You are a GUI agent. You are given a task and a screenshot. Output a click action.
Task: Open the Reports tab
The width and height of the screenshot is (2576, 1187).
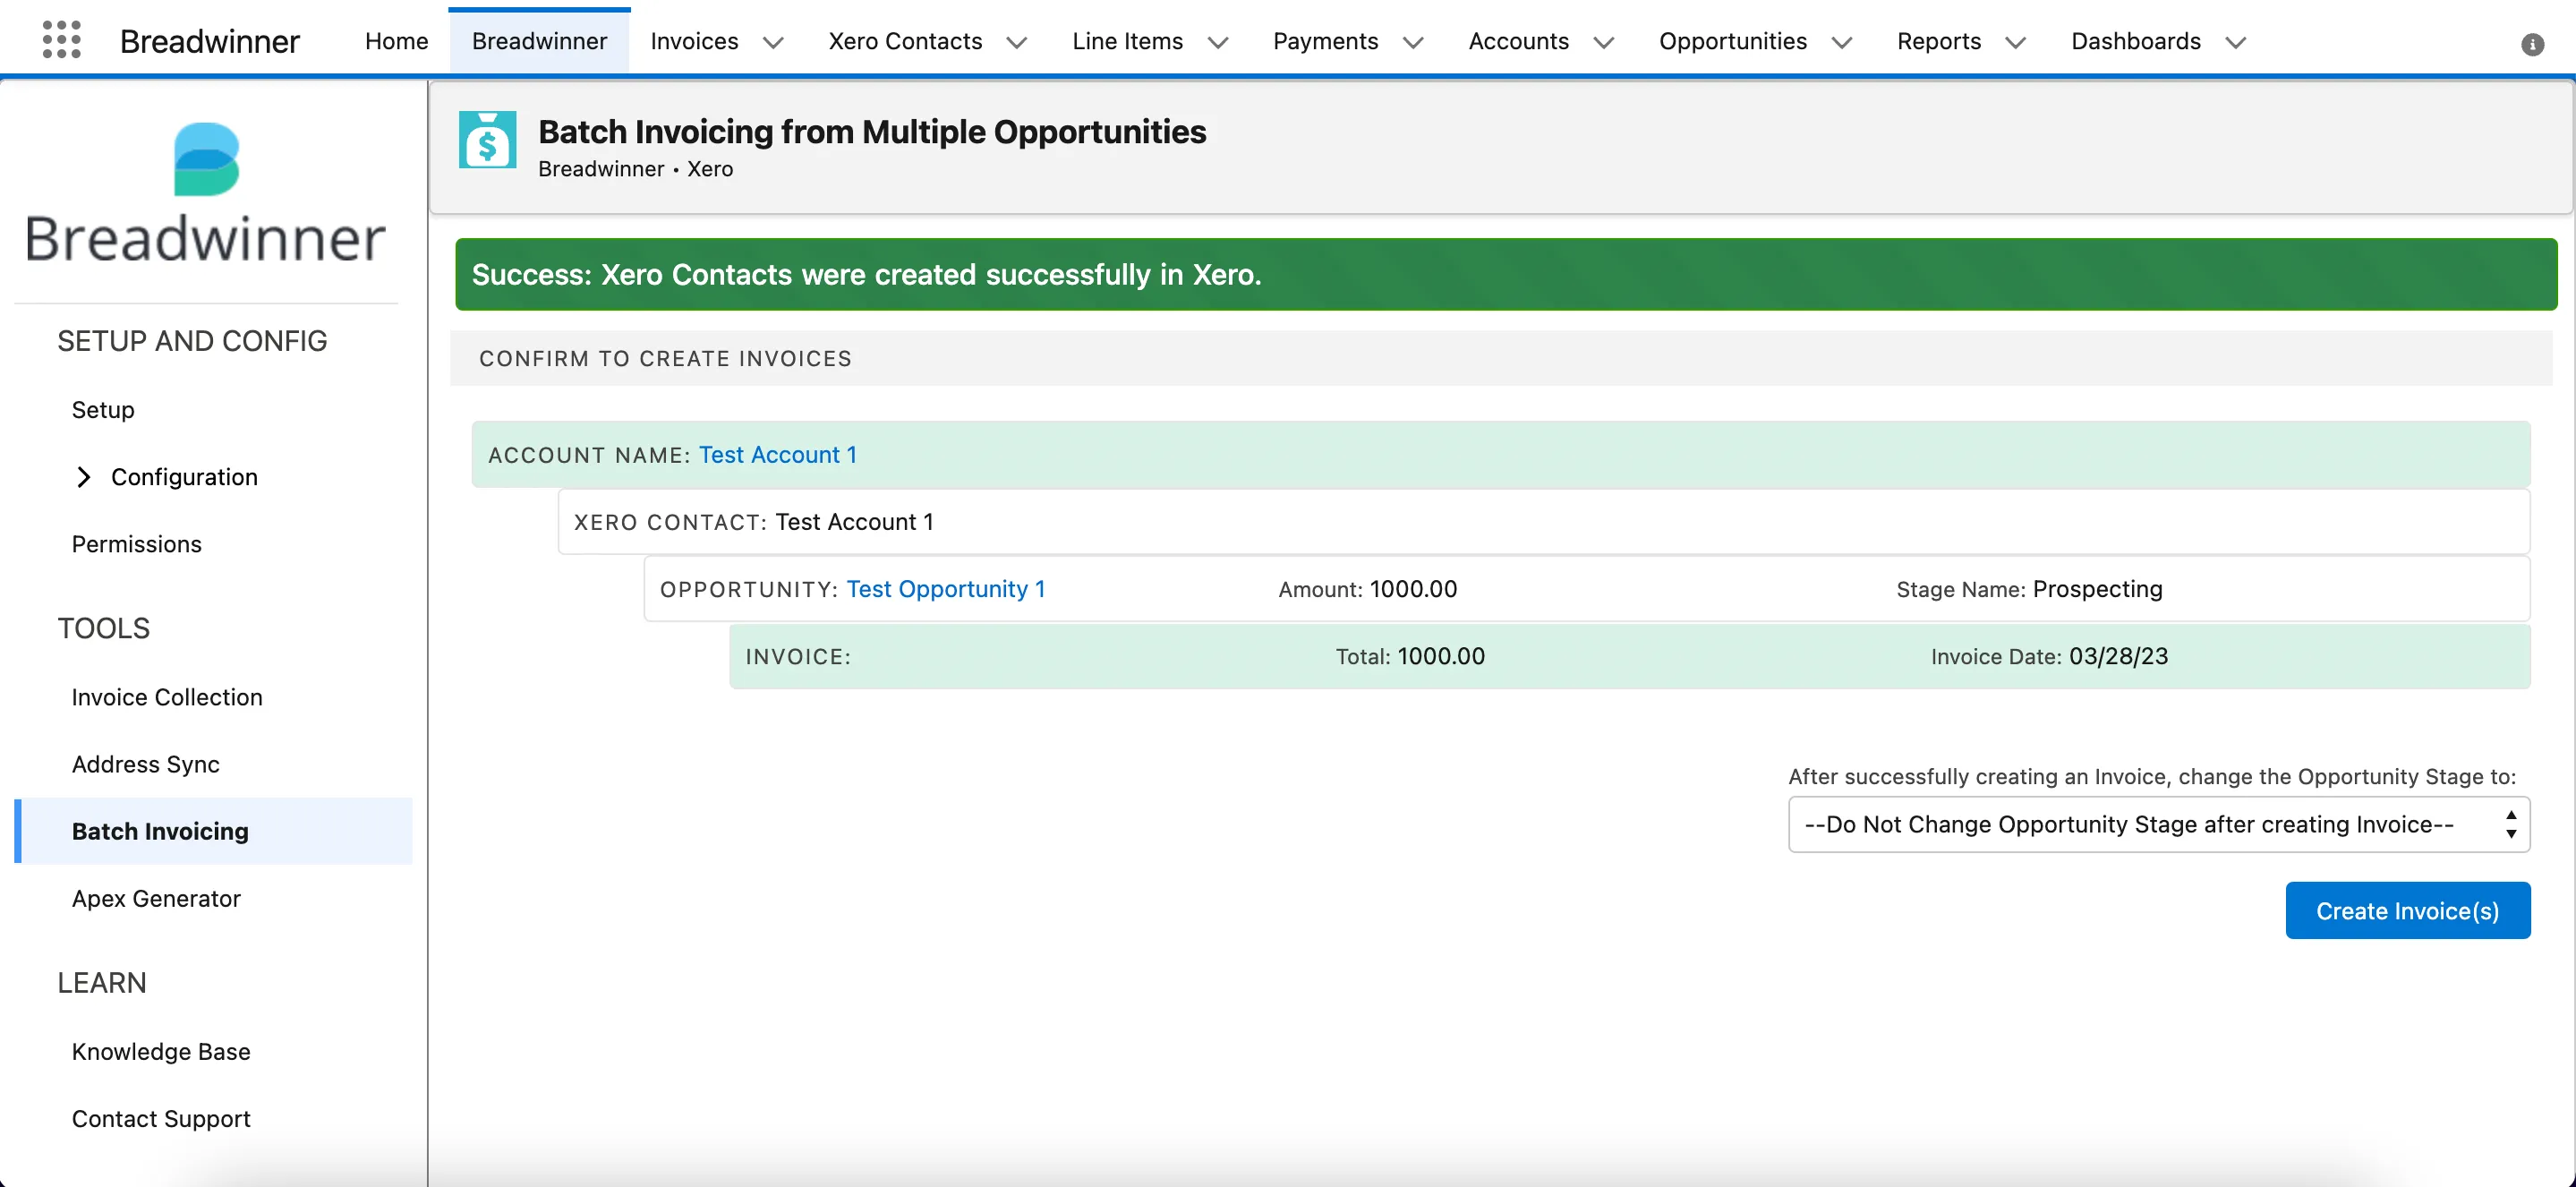pyautogui.click(x=1939, y=41)
